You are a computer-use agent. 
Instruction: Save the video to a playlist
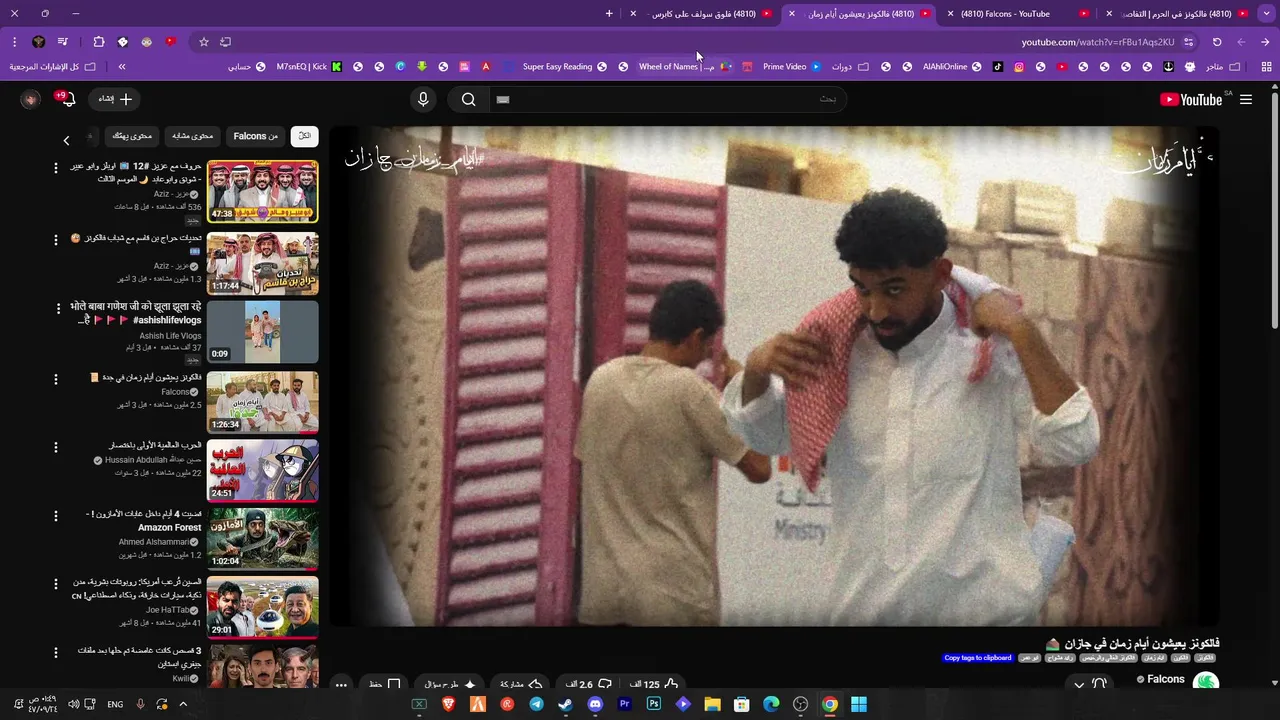pyautogui.click(x=385, y=684)
